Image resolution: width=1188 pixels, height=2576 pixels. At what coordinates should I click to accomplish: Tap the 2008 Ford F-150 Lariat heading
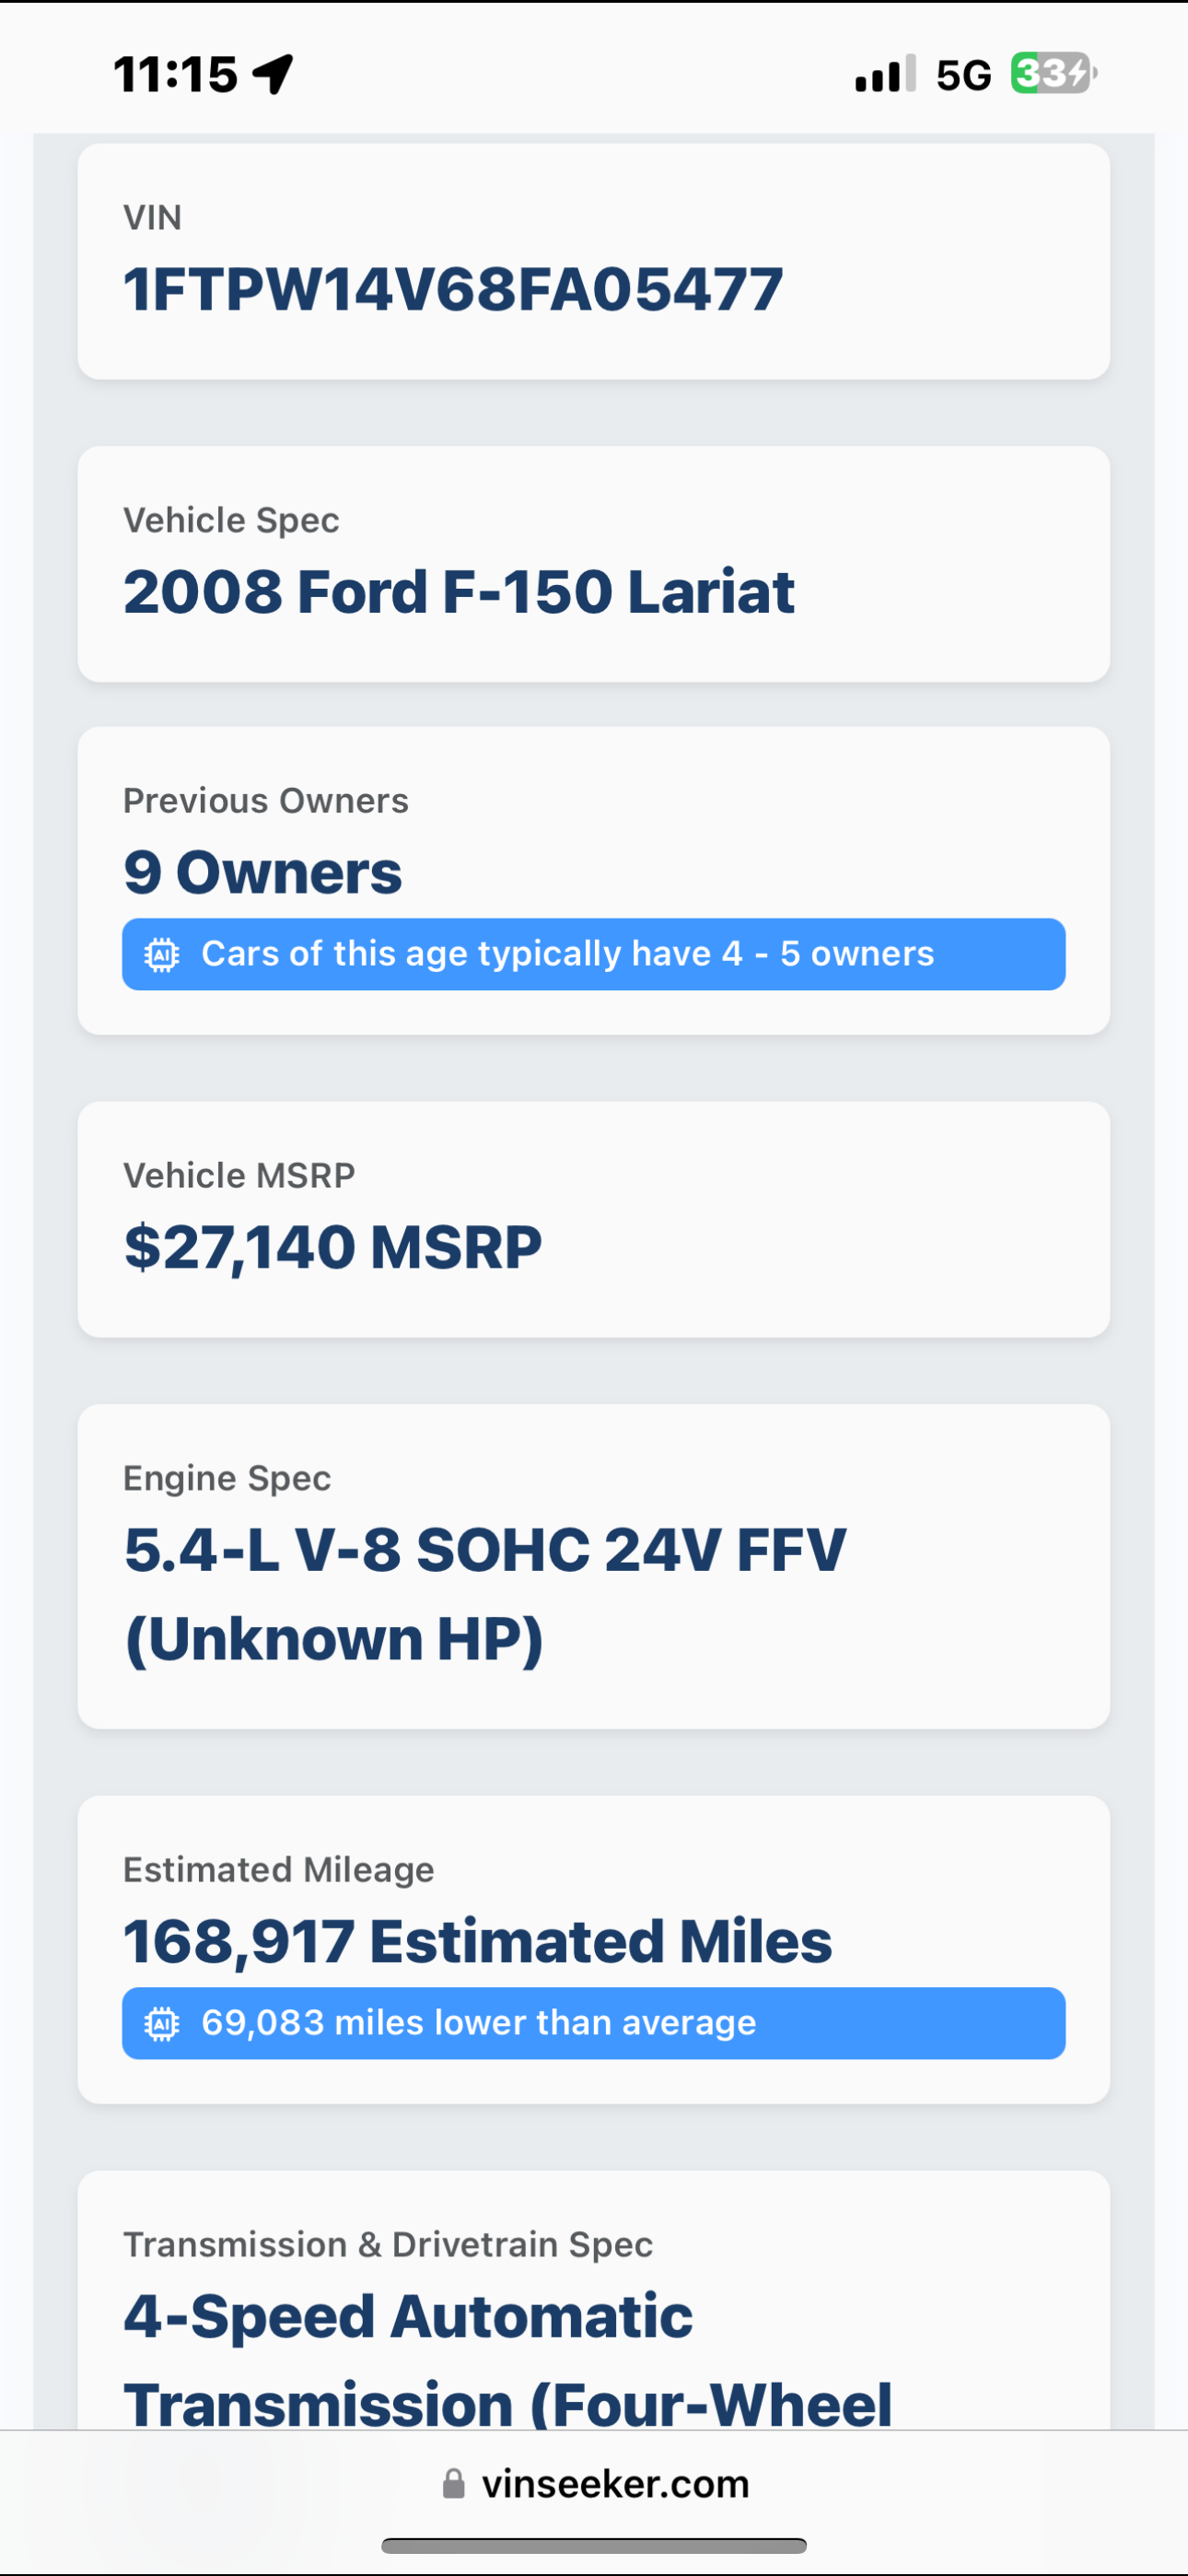click(459, 592)
